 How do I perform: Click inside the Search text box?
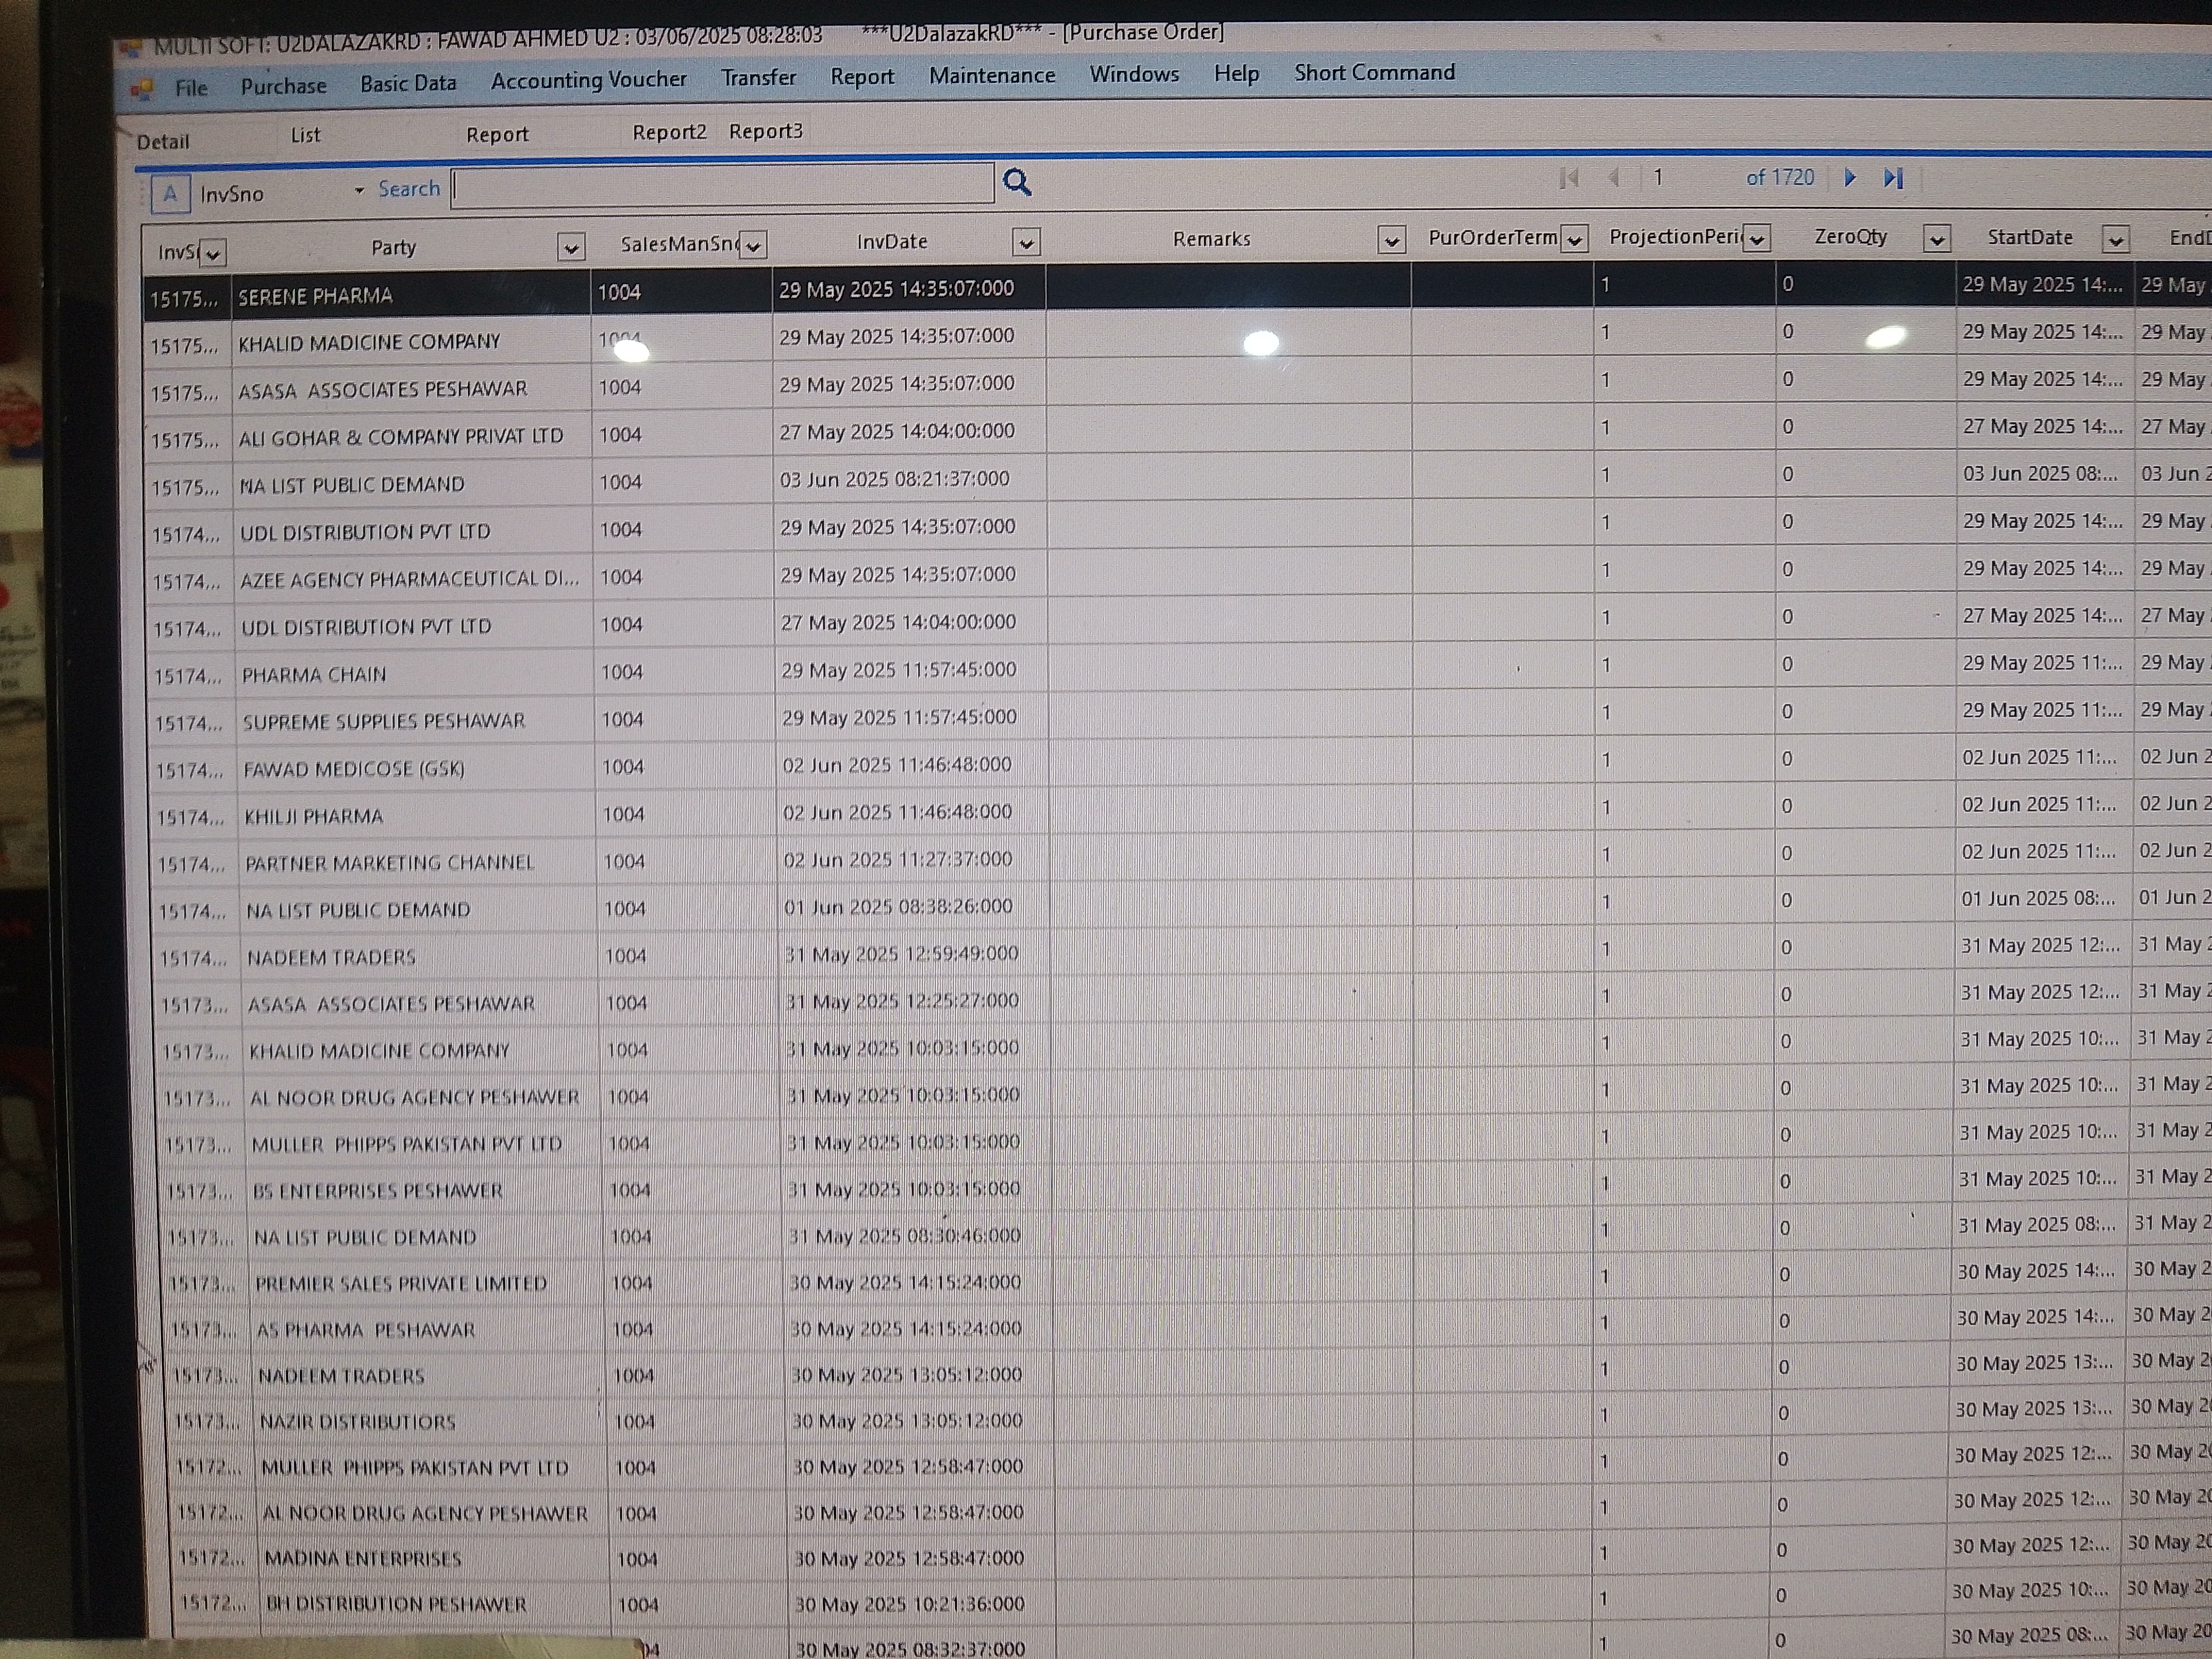click(722, 185)
